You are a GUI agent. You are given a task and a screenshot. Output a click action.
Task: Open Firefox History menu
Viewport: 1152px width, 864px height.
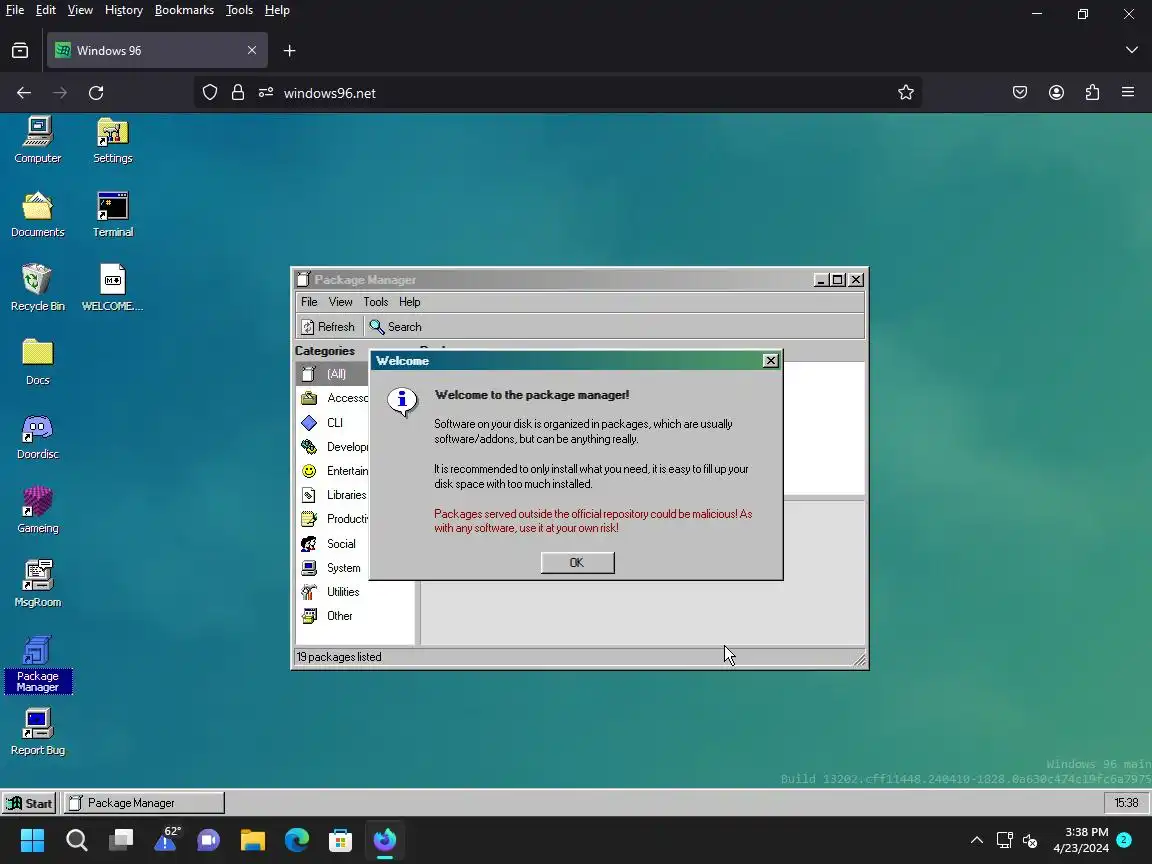(x=123, y=10)
